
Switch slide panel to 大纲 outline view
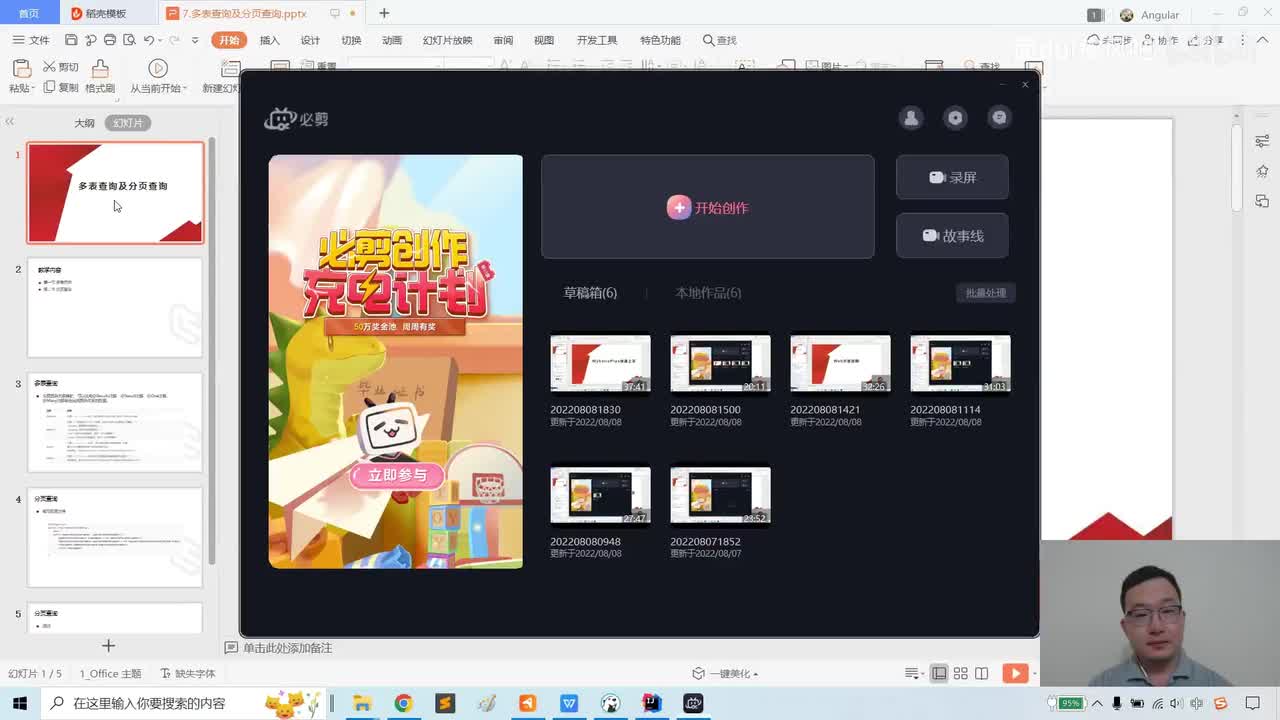(84, 123)
